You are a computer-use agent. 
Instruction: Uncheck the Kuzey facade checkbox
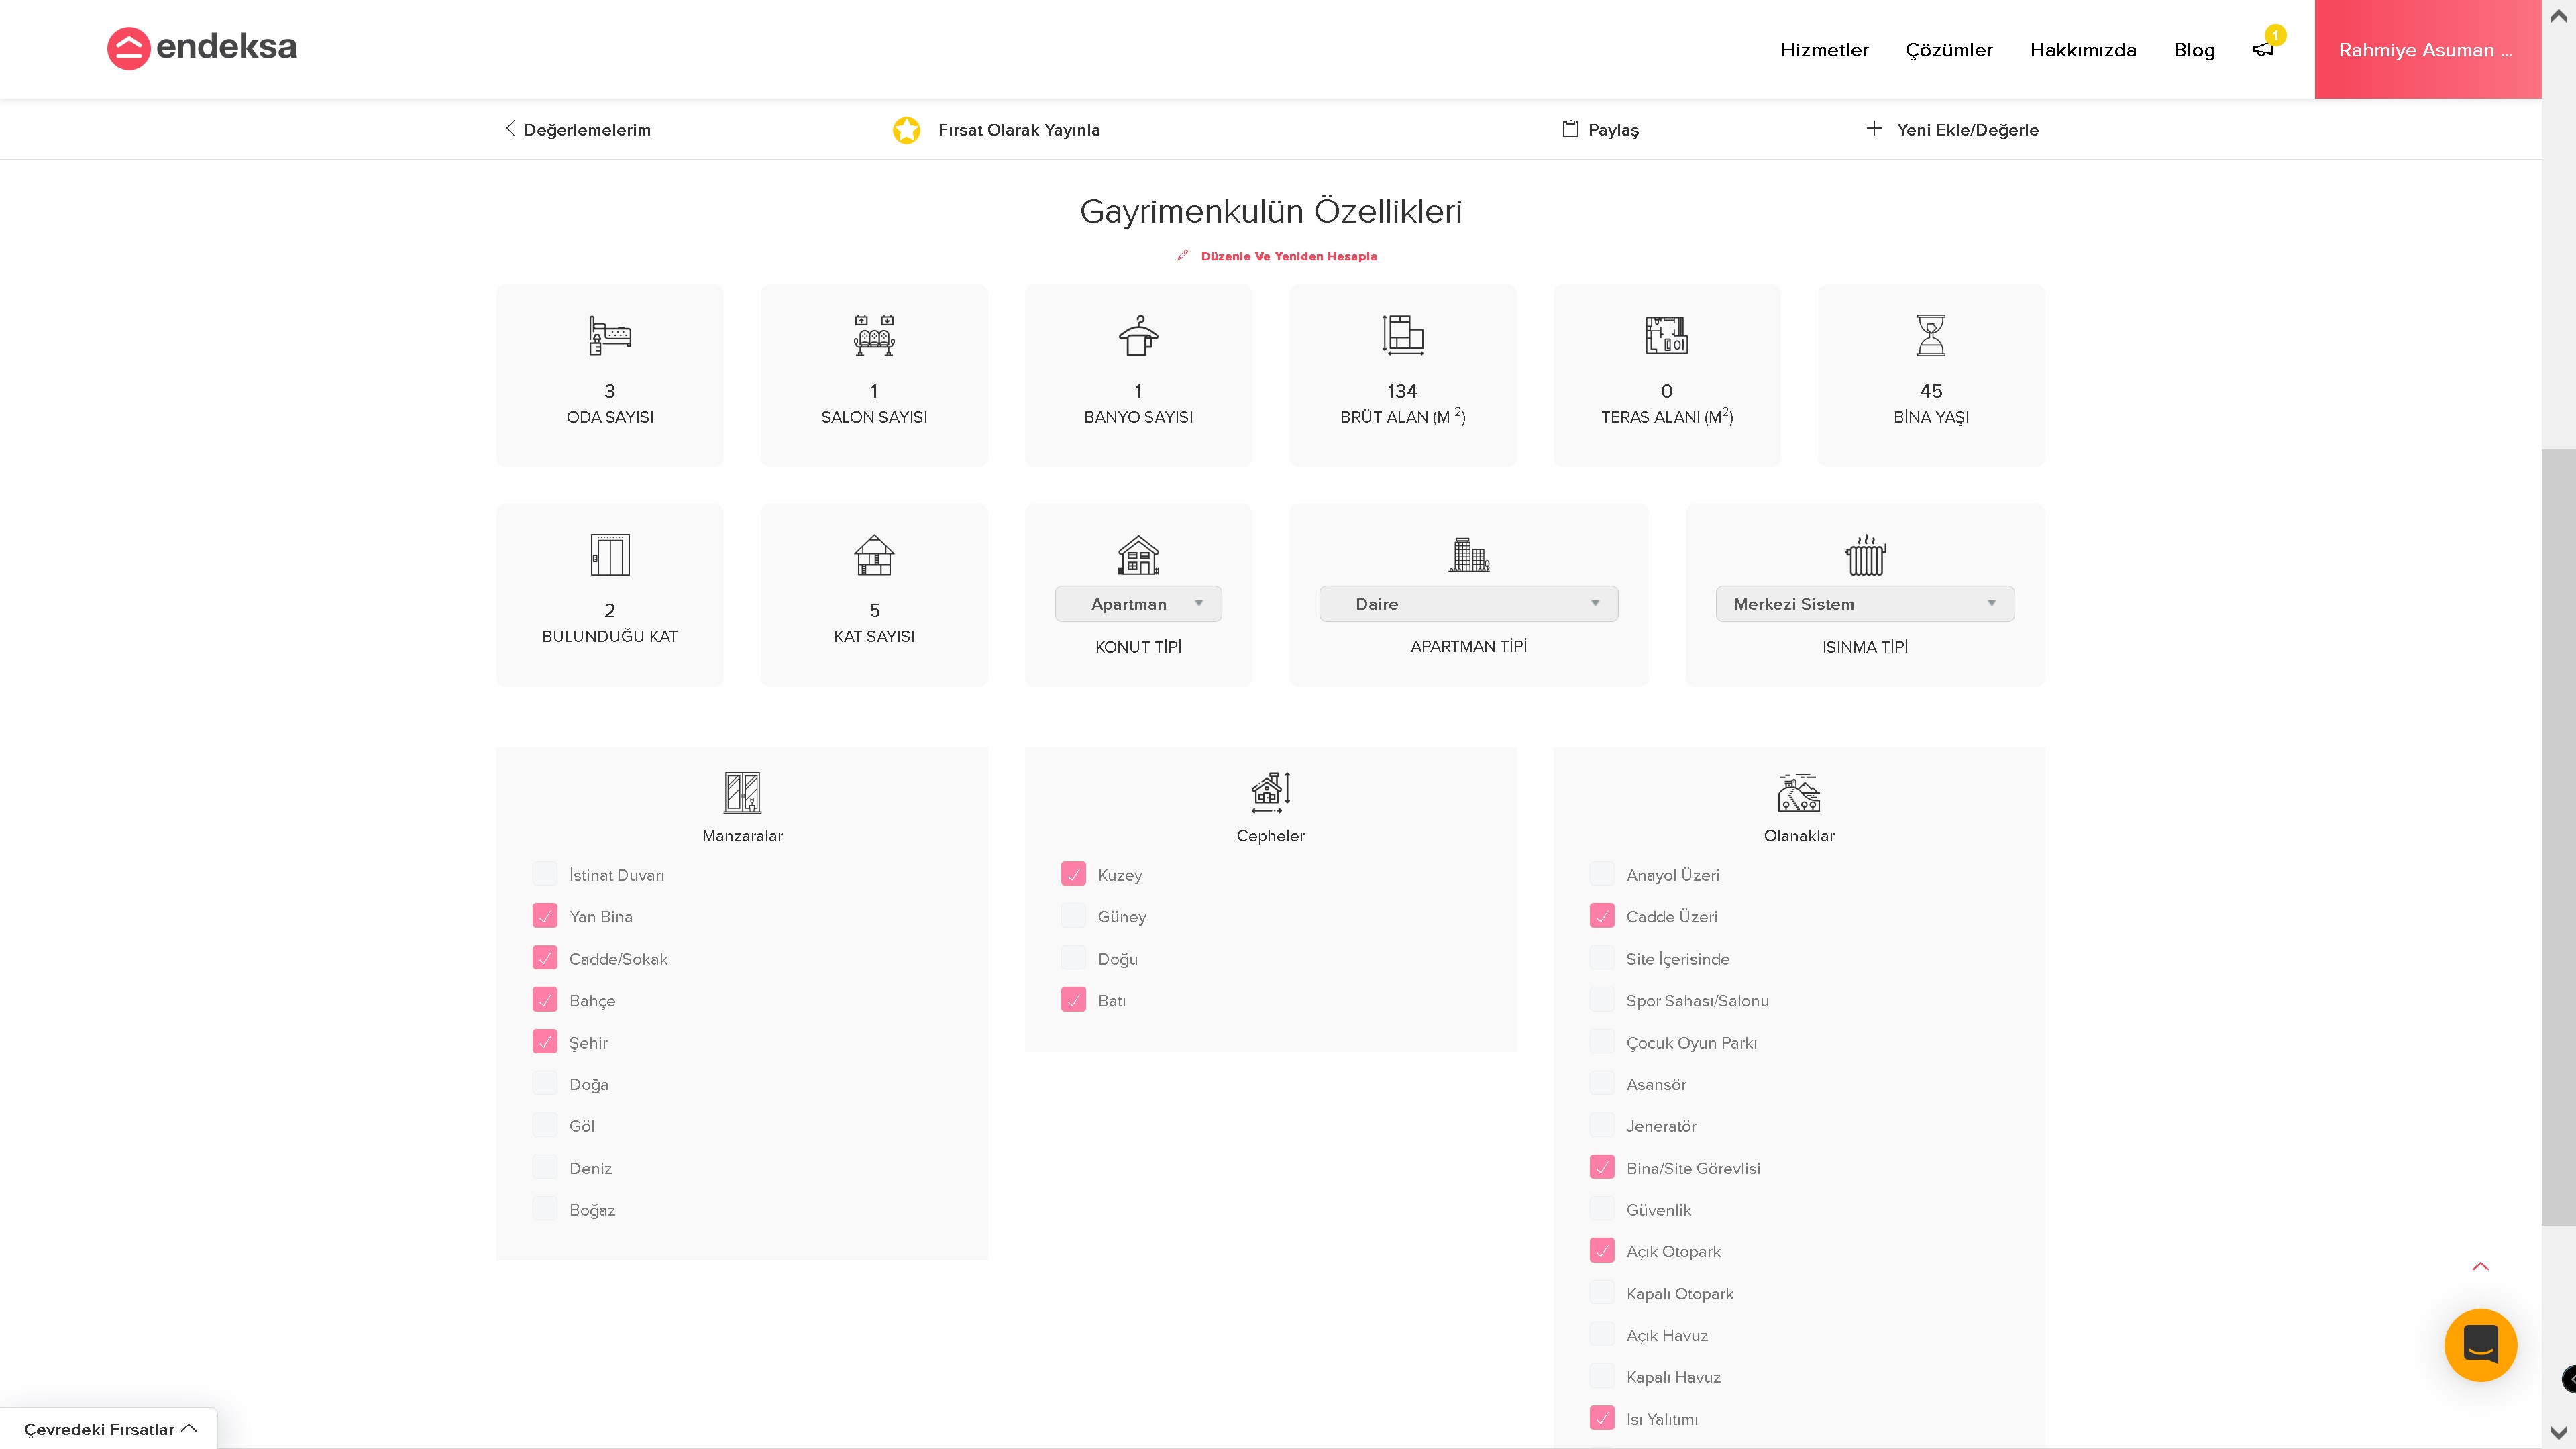click(1073, 874)
